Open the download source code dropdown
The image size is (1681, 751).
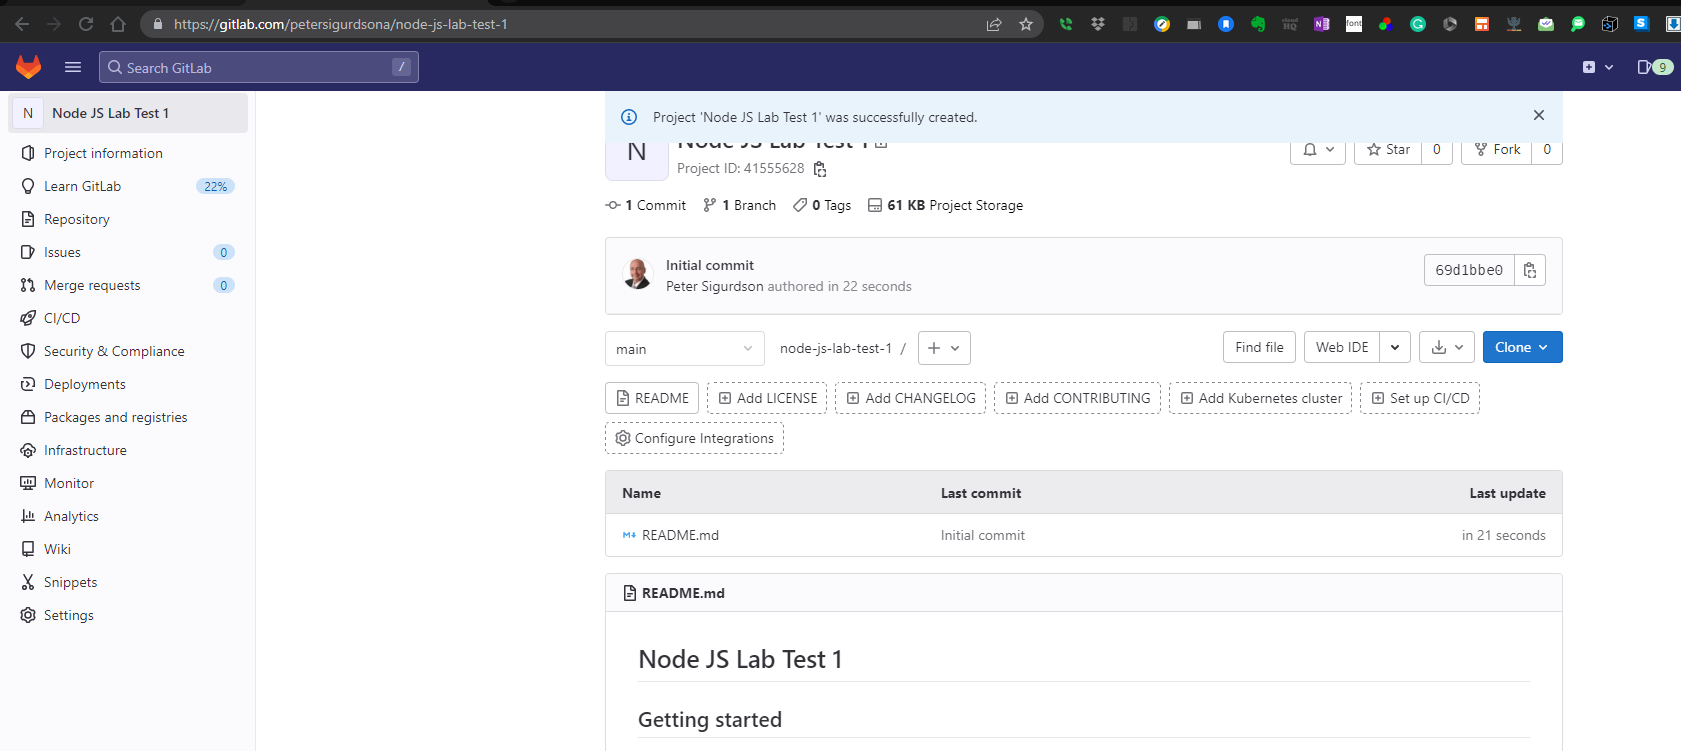1447,347
